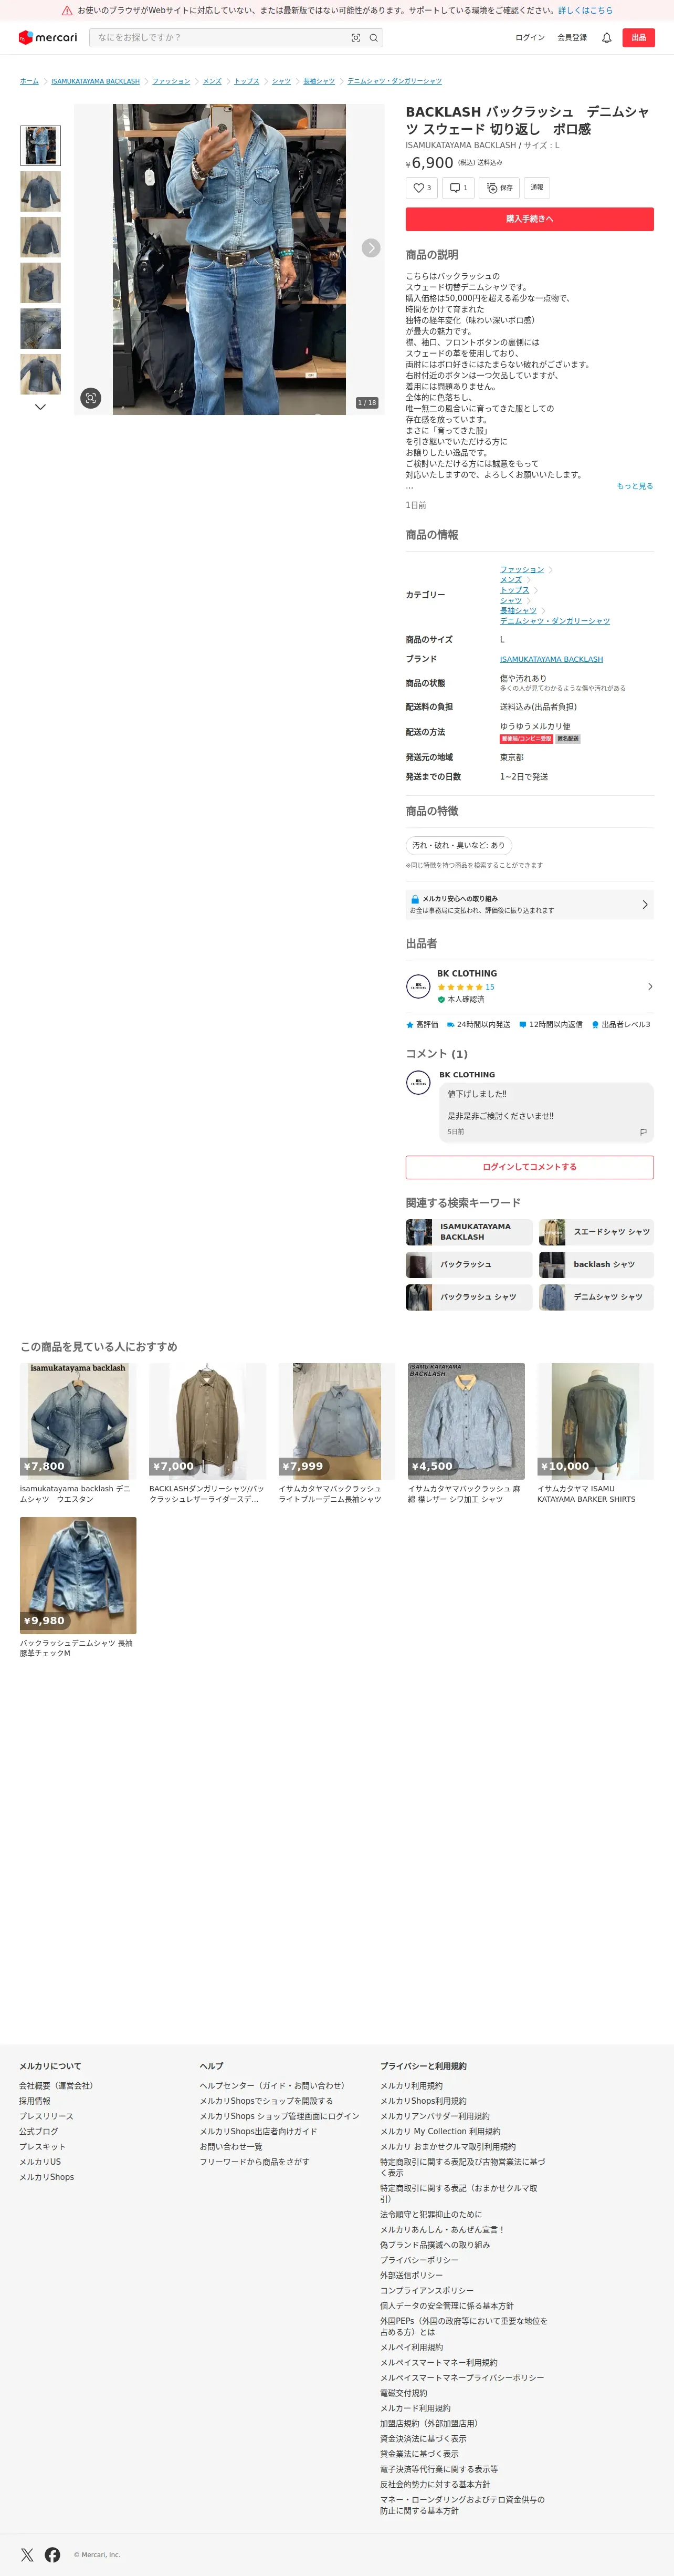Click the 購入手続きへ purchase button

click(x=530, y=219)
